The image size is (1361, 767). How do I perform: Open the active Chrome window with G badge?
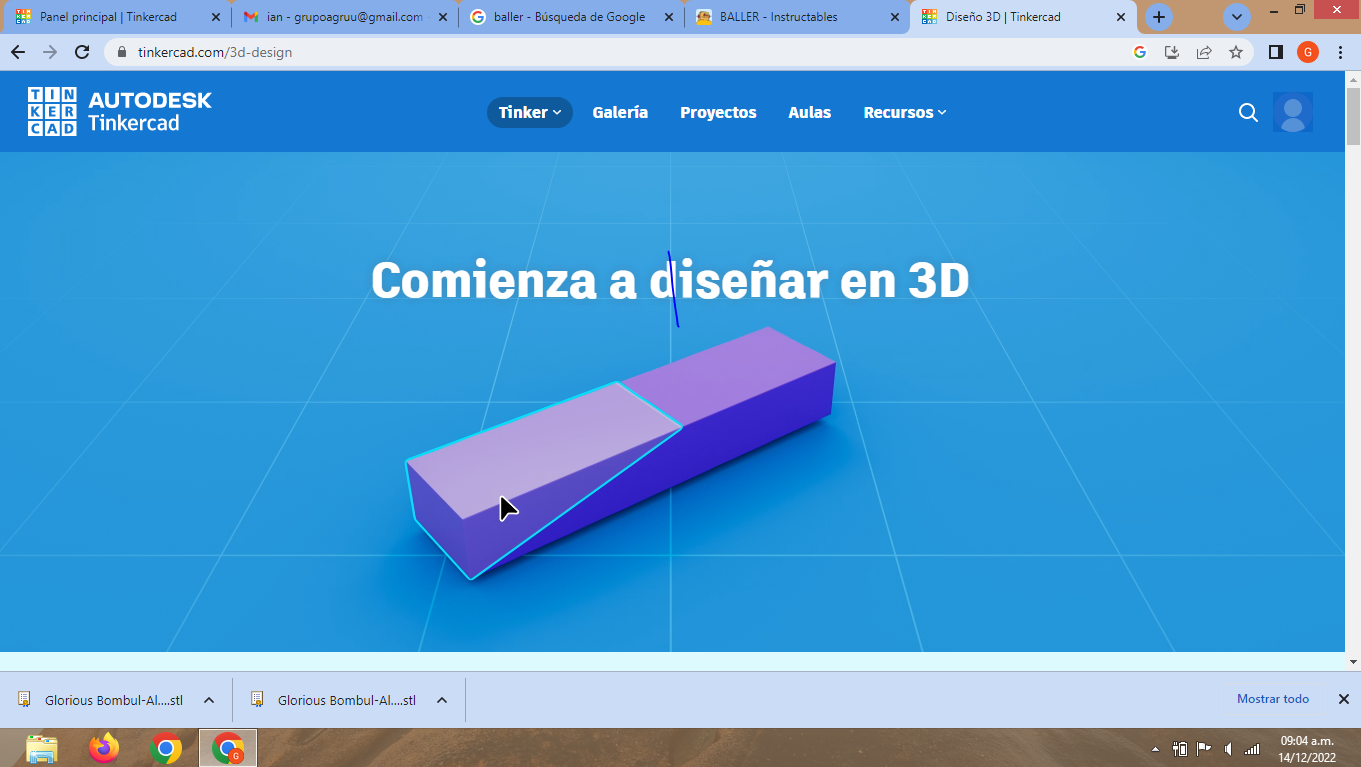coord(228,748)
